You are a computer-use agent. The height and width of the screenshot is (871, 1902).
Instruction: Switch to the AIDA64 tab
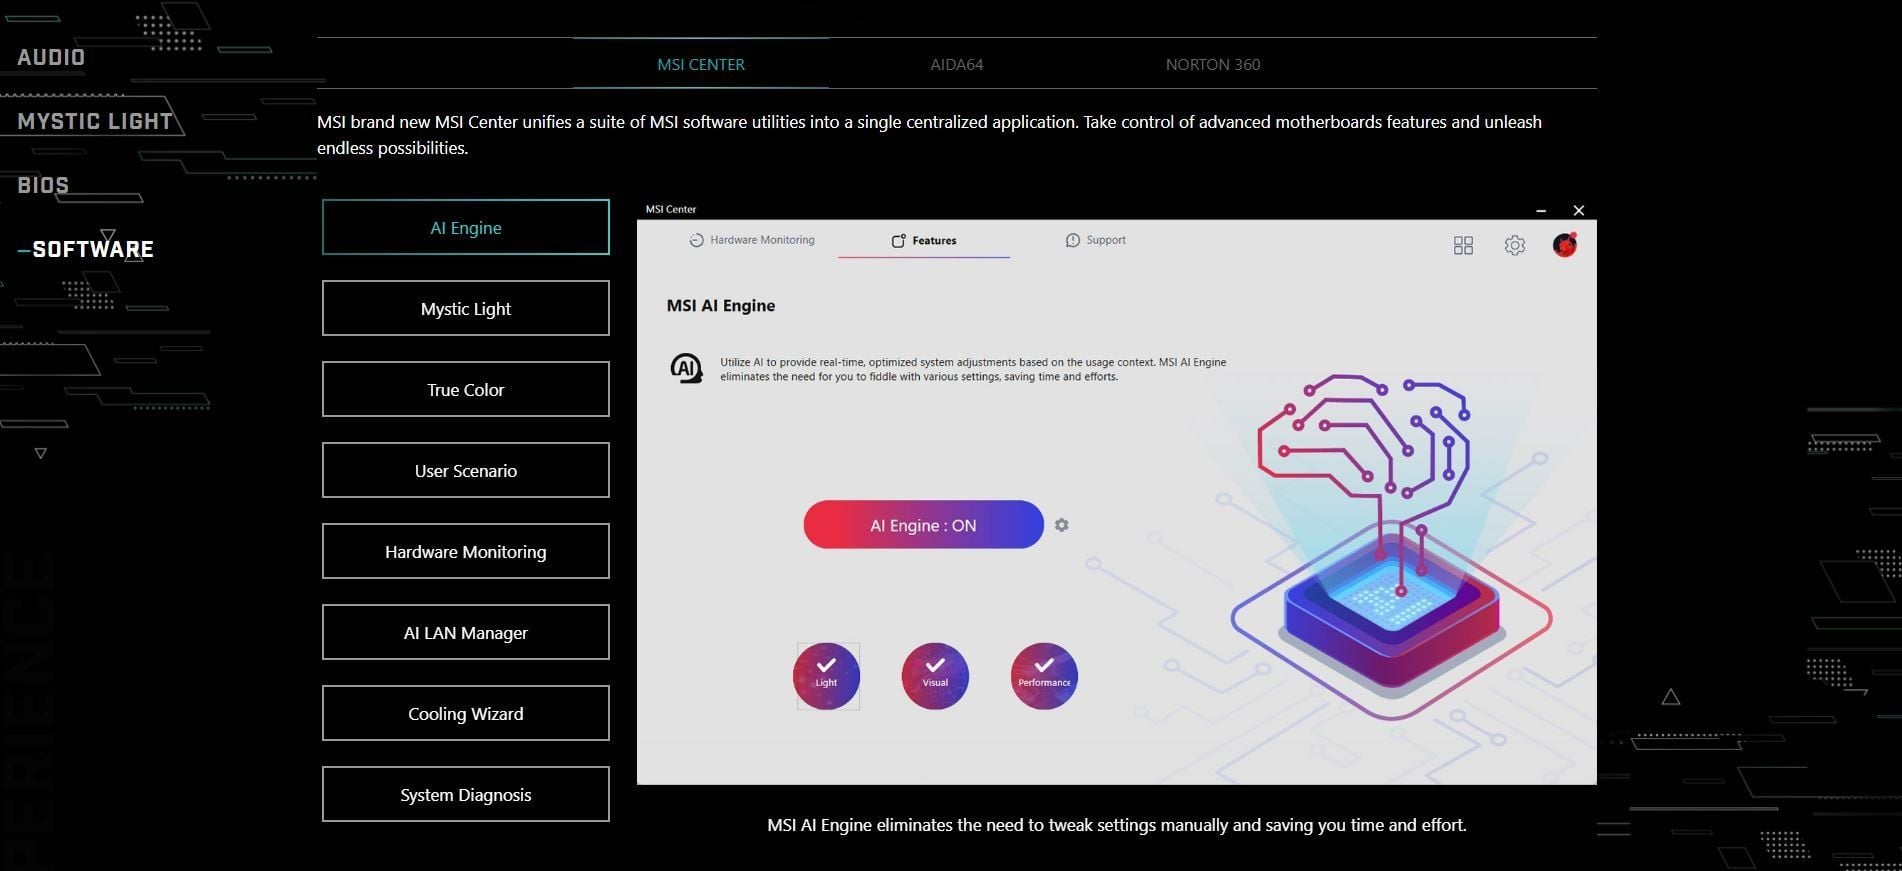[x=956, y=64]
